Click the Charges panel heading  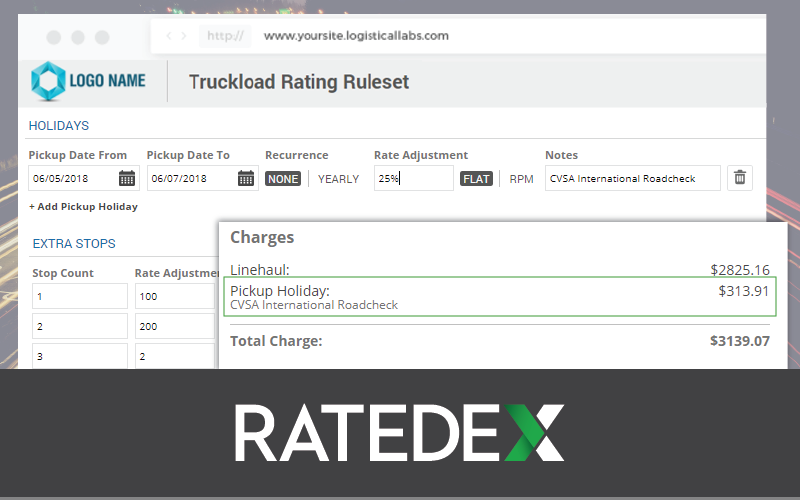pyautogui.click(x=262, y=237)
